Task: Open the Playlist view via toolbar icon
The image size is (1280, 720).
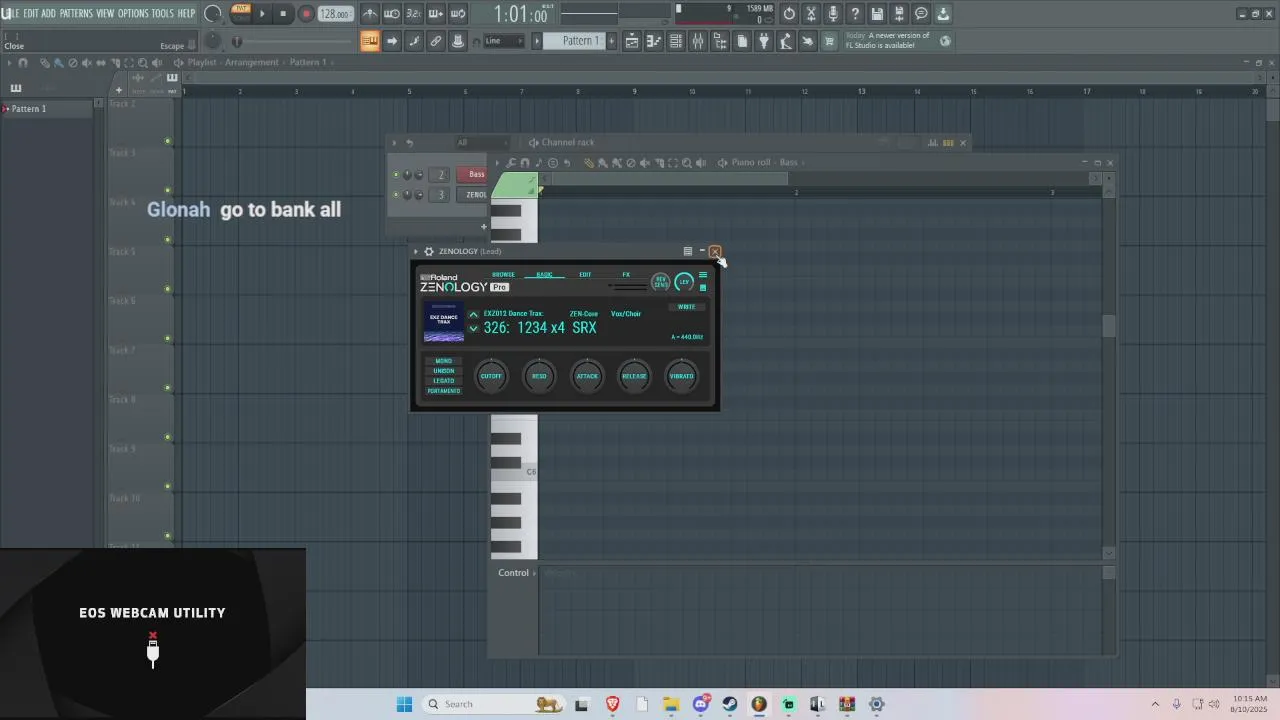Action: [632, 41]
